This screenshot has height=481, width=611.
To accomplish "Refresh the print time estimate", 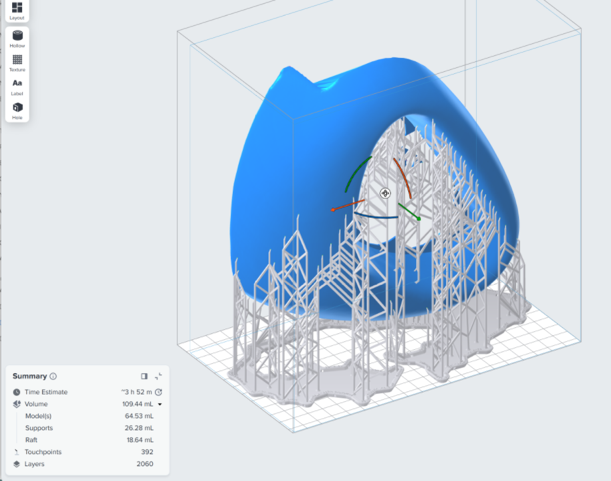I will (159, 392).
